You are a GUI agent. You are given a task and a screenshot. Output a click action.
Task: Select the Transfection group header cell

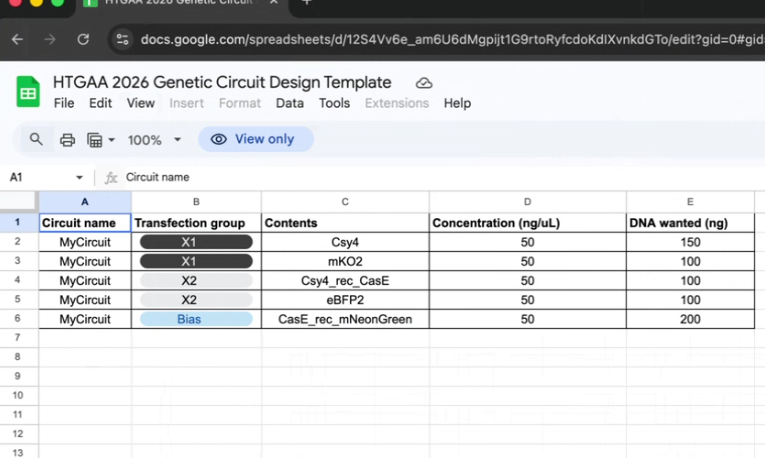pos(196,223)
